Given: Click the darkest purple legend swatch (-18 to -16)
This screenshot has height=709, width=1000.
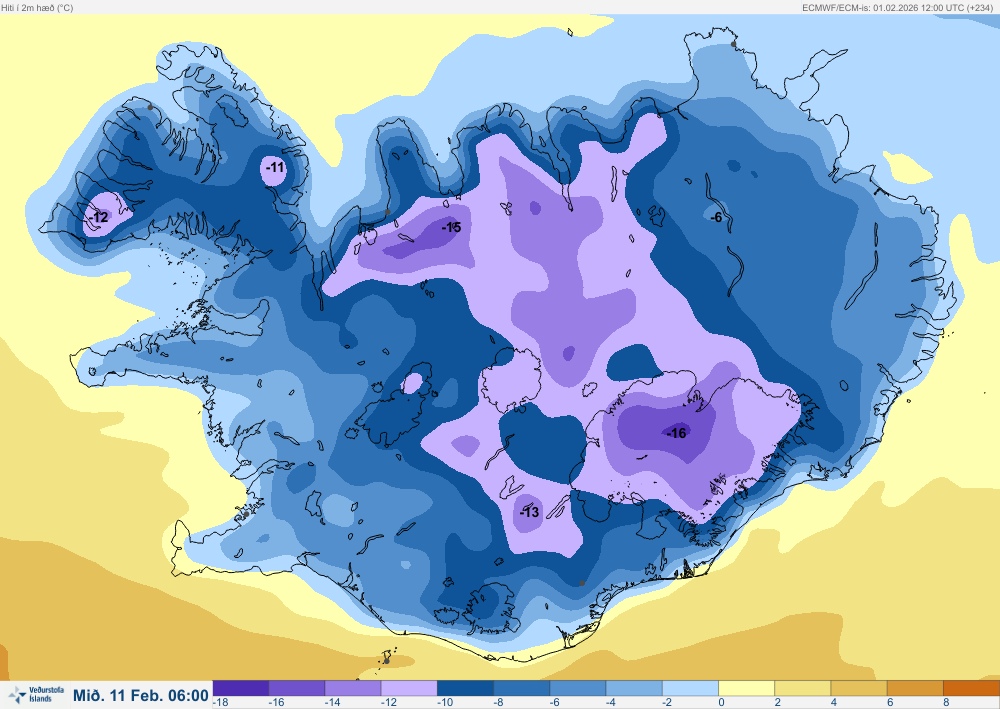Looking at the screenshot, I should [x=240, y=688].
